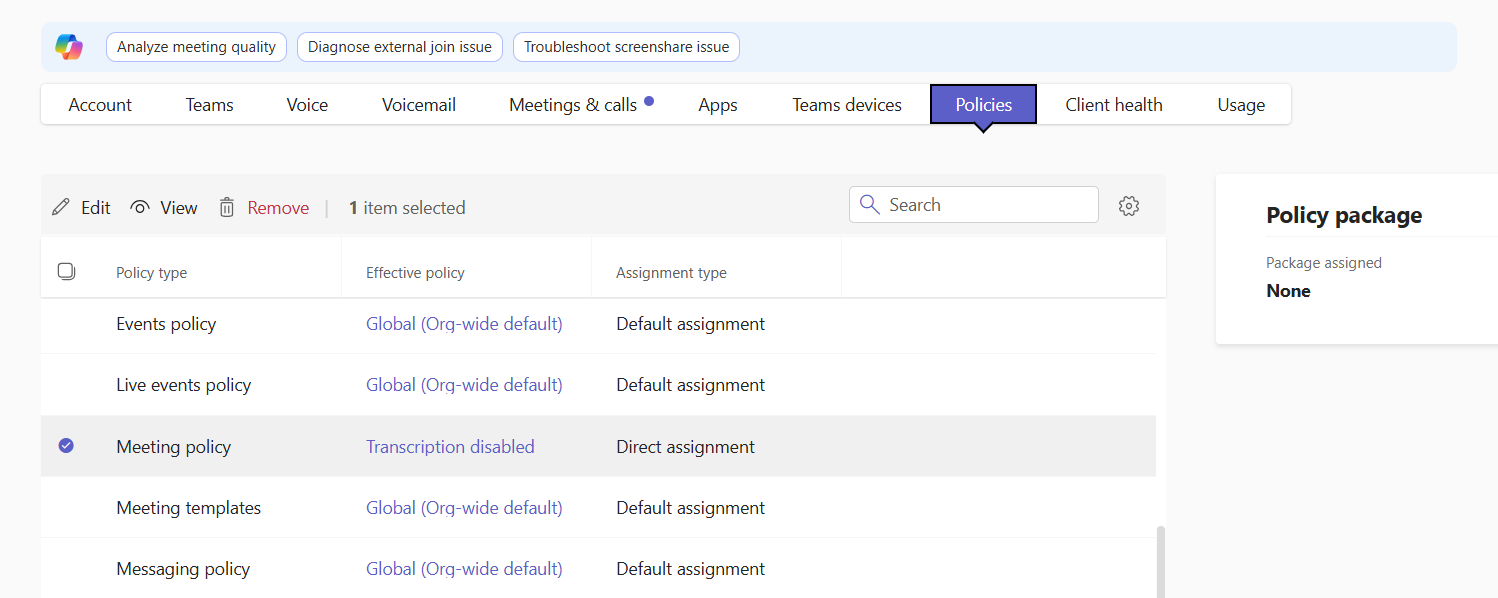
Task: Select the Events policy row name
Action: click(166, 324)
